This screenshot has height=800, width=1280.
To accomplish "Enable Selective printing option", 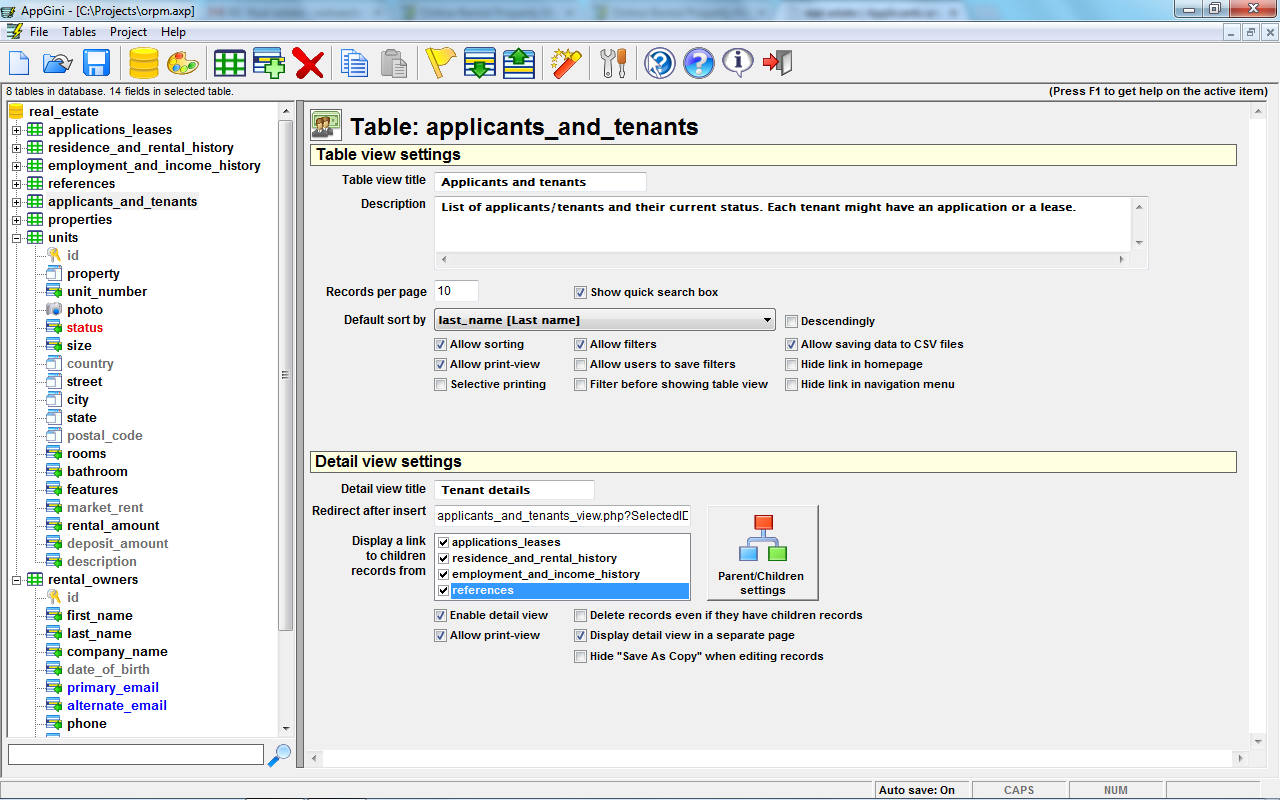I will click(x=440, y=384).
